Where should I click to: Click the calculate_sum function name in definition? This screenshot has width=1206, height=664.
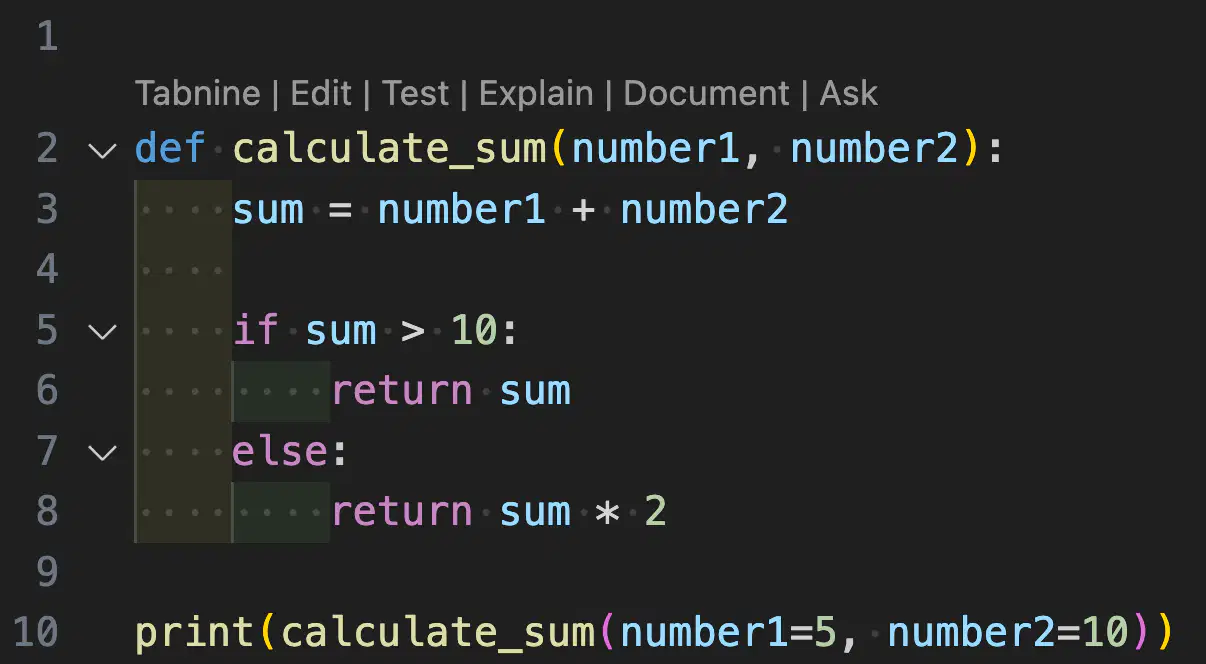[x=390, y=150]
